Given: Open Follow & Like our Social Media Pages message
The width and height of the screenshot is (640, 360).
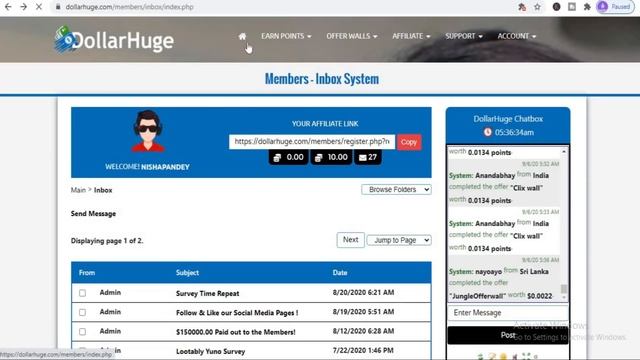Looking at the screenshot, I should coord(237,313).
